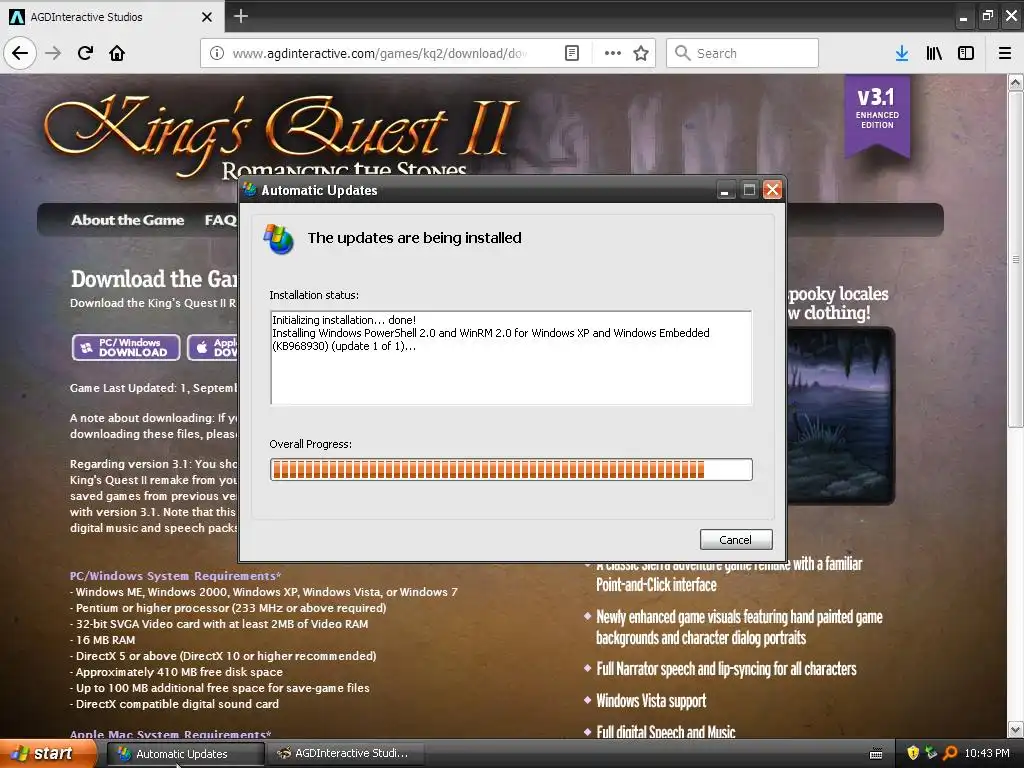Close the AGDInteractive Studios tab
Screen dimensions: 1024x768
(x=206, y=17)
